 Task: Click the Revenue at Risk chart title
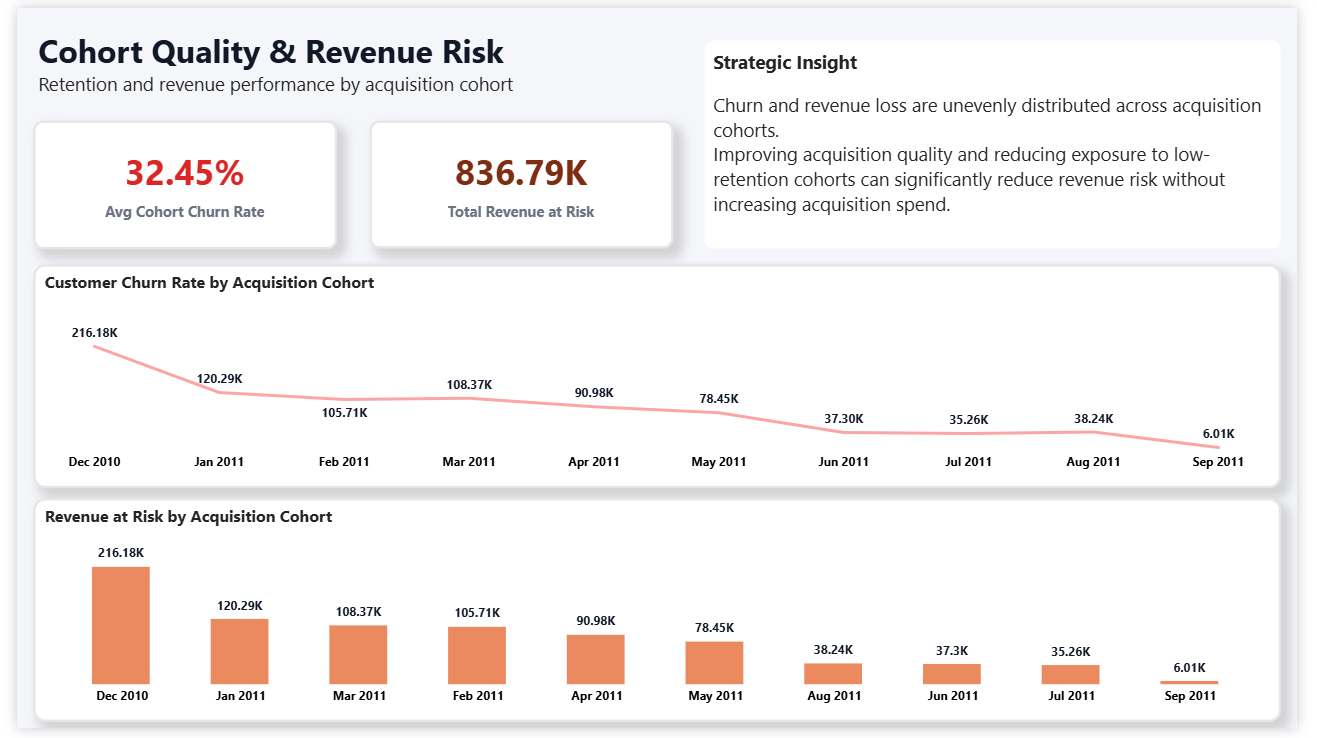click(x=189, y=516)
